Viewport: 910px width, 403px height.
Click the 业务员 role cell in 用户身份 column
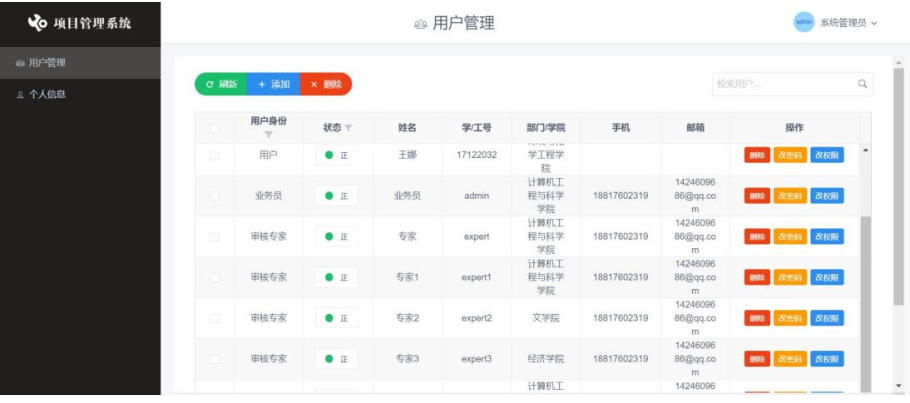(x=268, y=196)
